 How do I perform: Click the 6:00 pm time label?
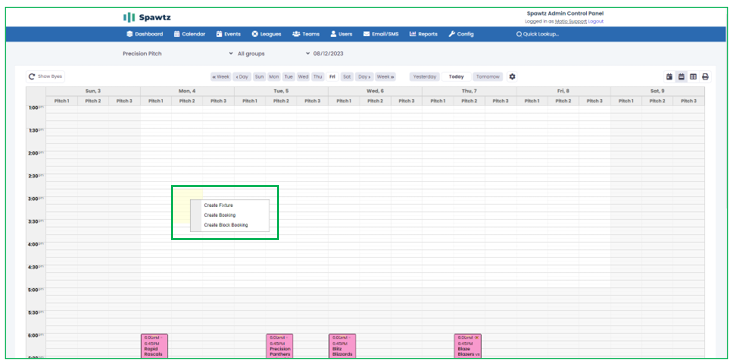click(36, 335)
